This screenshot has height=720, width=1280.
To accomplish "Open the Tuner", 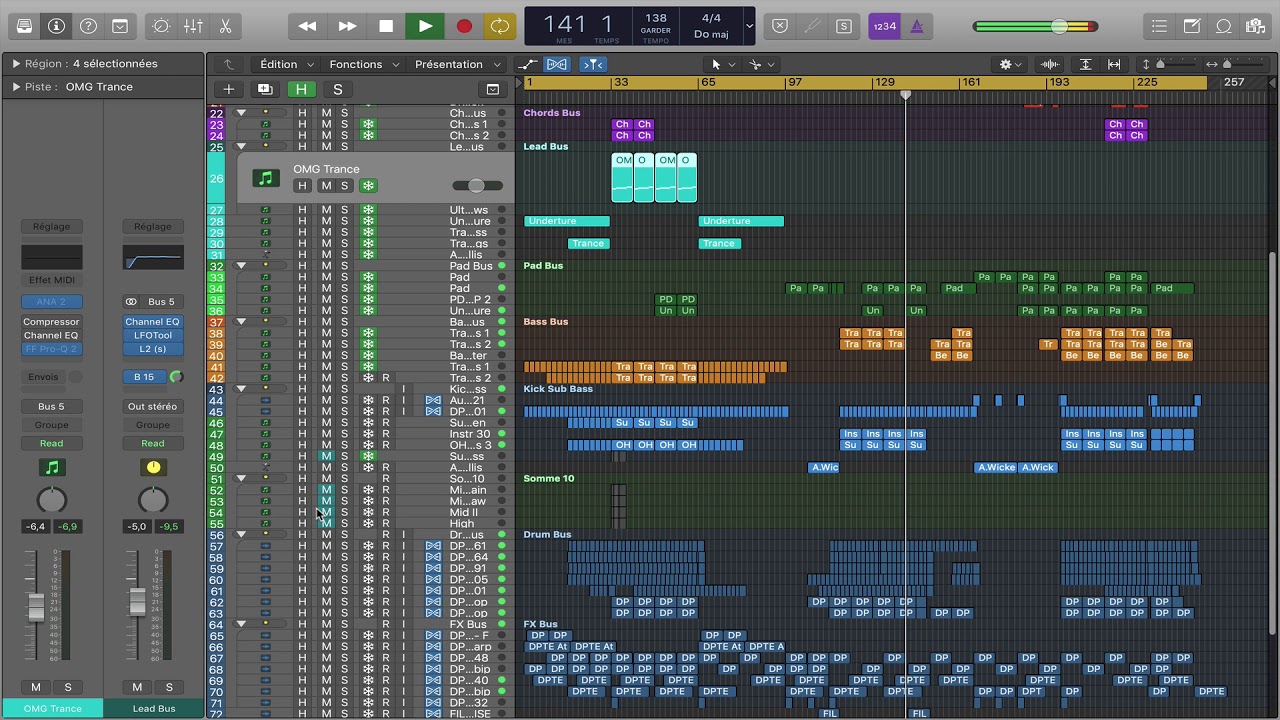I will [x=813, y=26].
